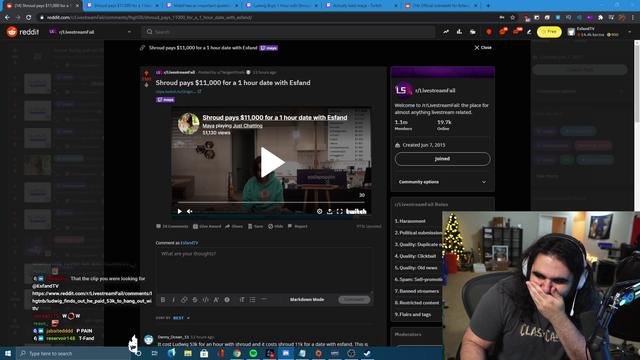Open the EsfandTV user account dropdown
640x360 pixels.
pos(600,32)
